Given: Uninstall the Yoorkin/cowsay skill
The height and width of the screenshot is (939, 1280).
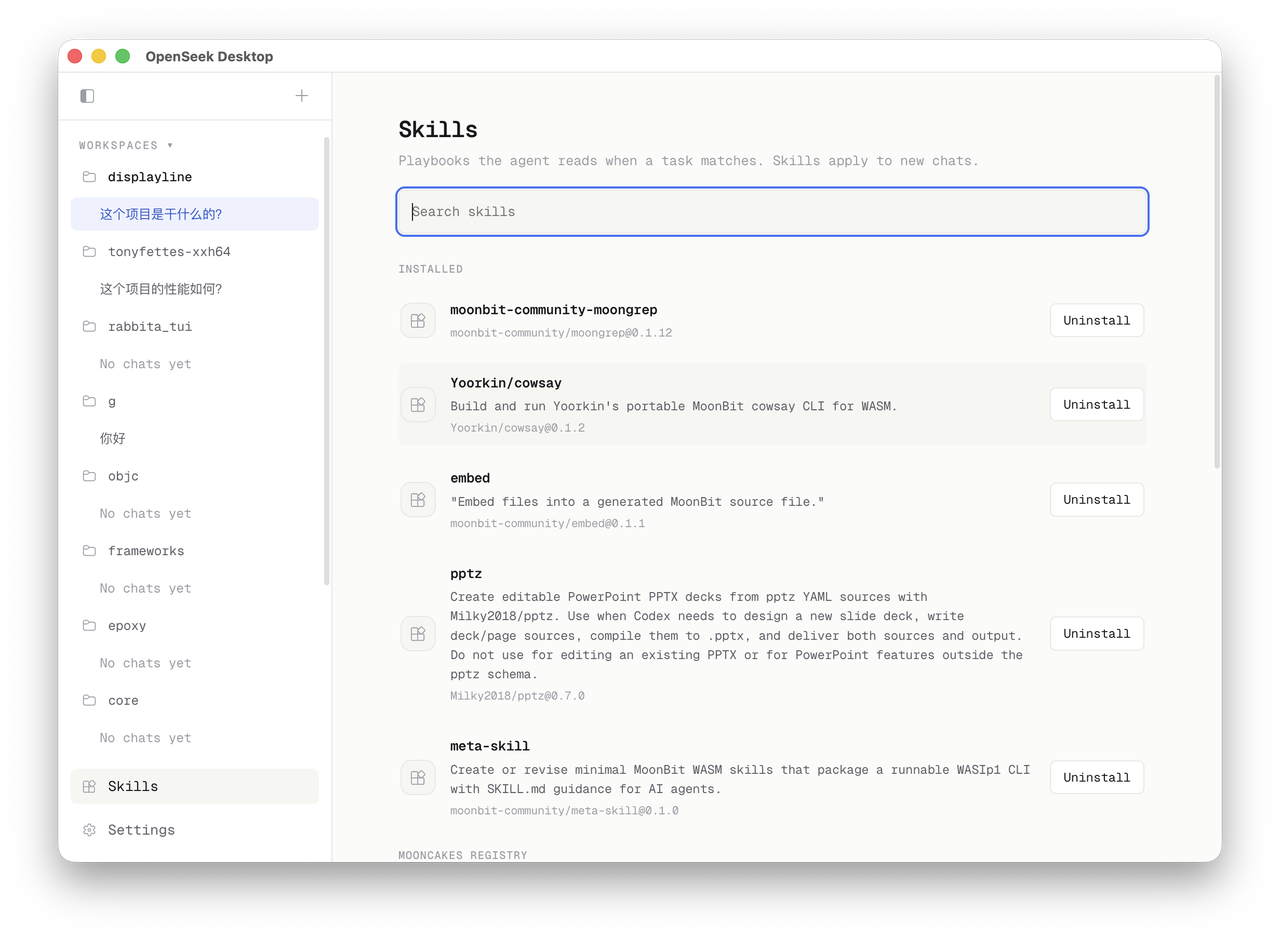Looking at the screenshot, I should click(1097, 405).
